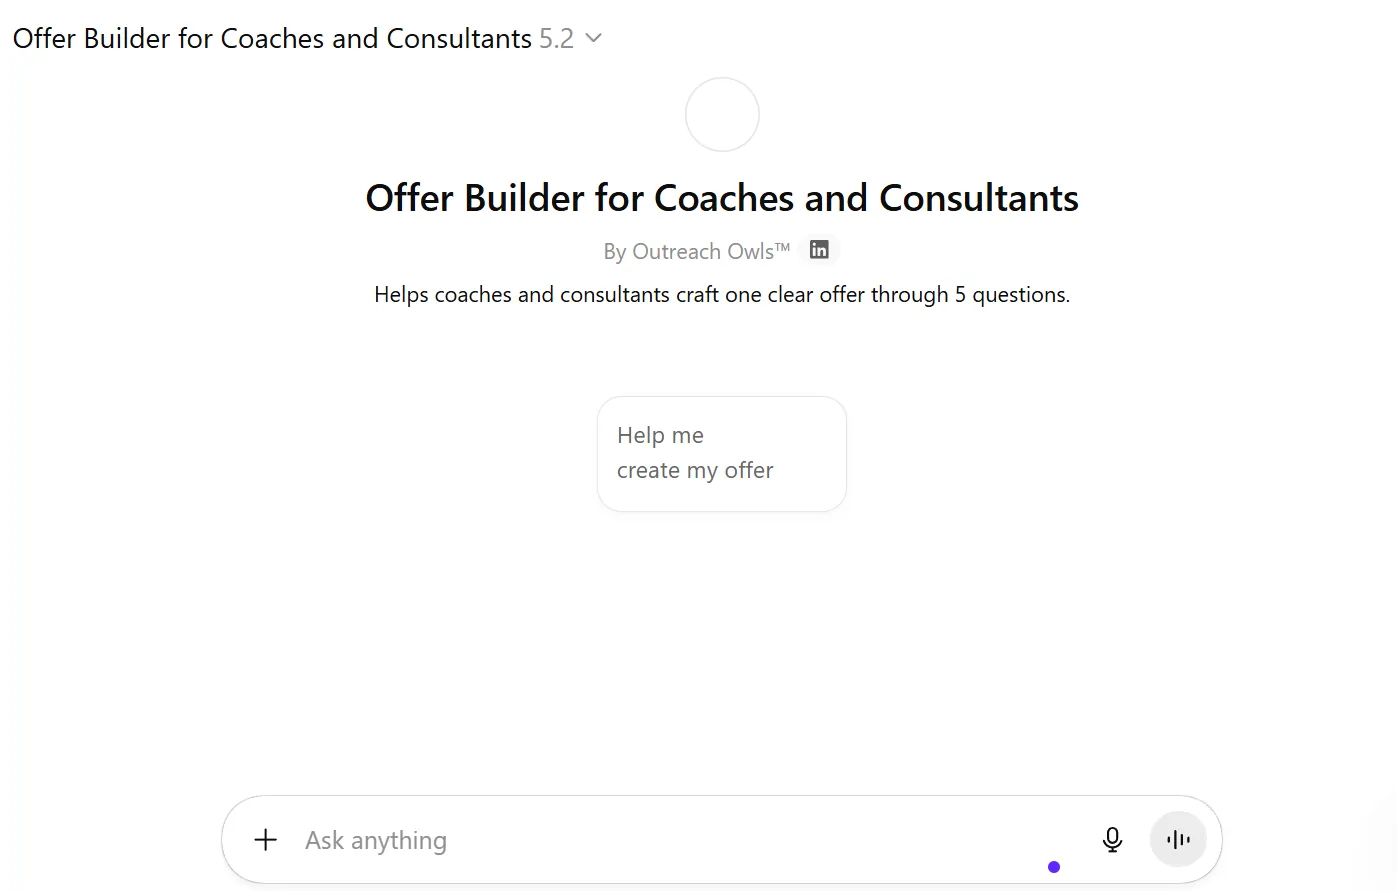This screenshot has height=891, width=1397.
Task: Click the purple dot in the message box
Action: pyautogui.click(x=1054, y=867)
